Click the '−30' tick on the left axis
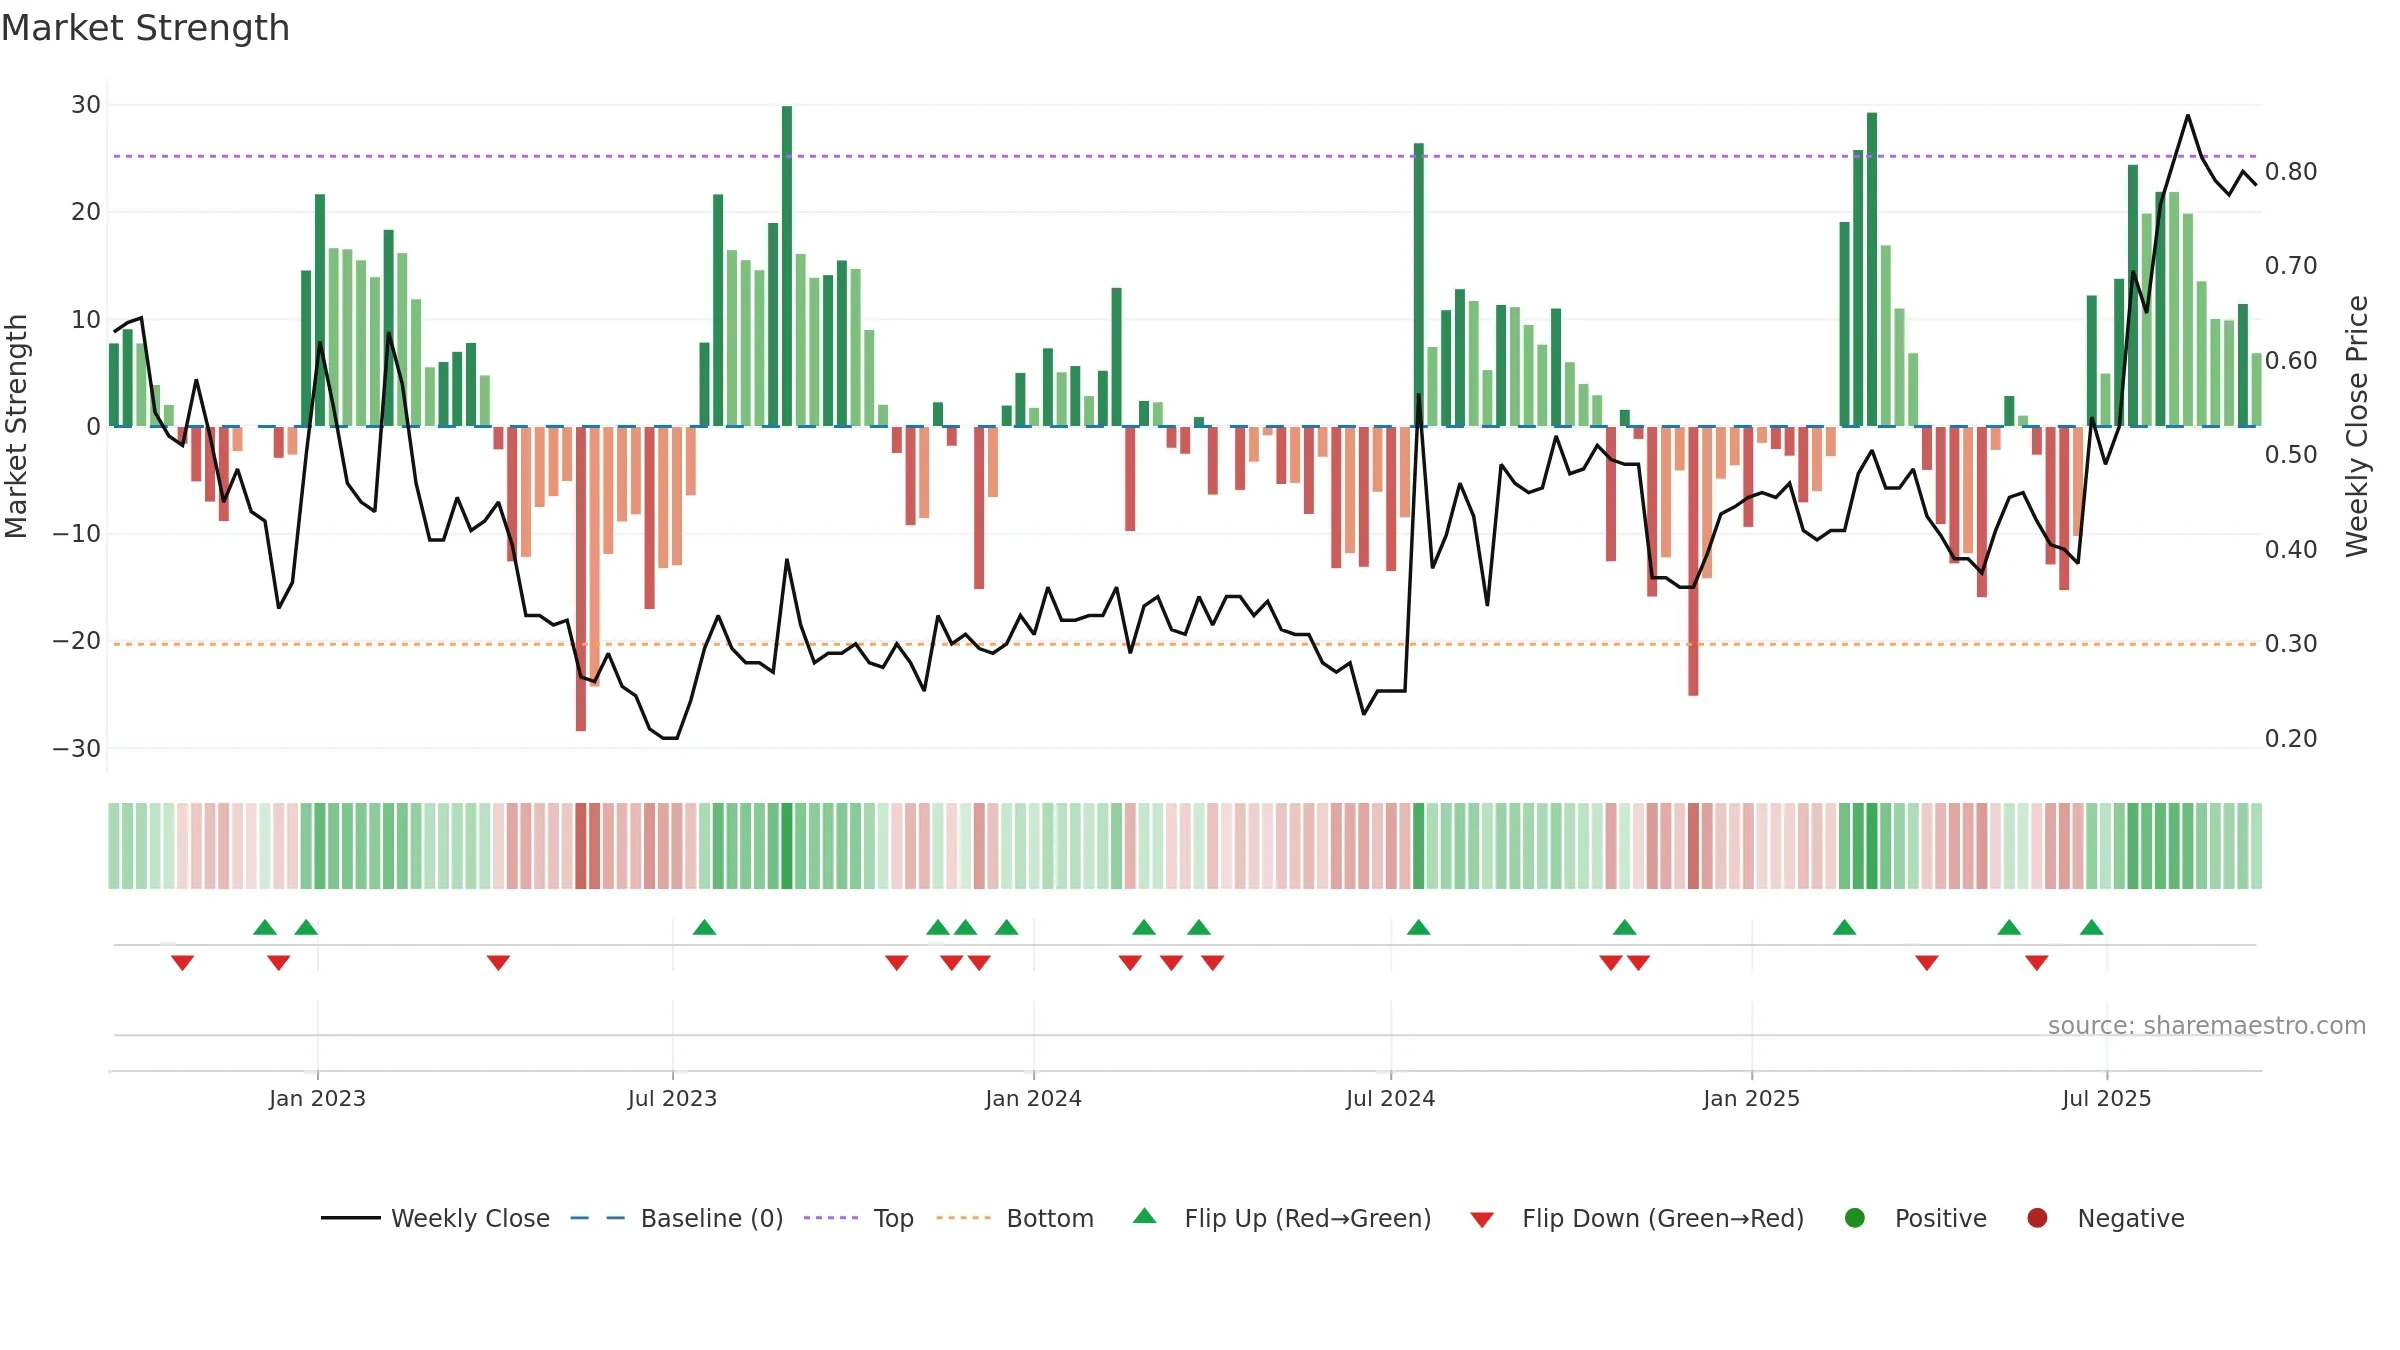 (x=77, y=749)
